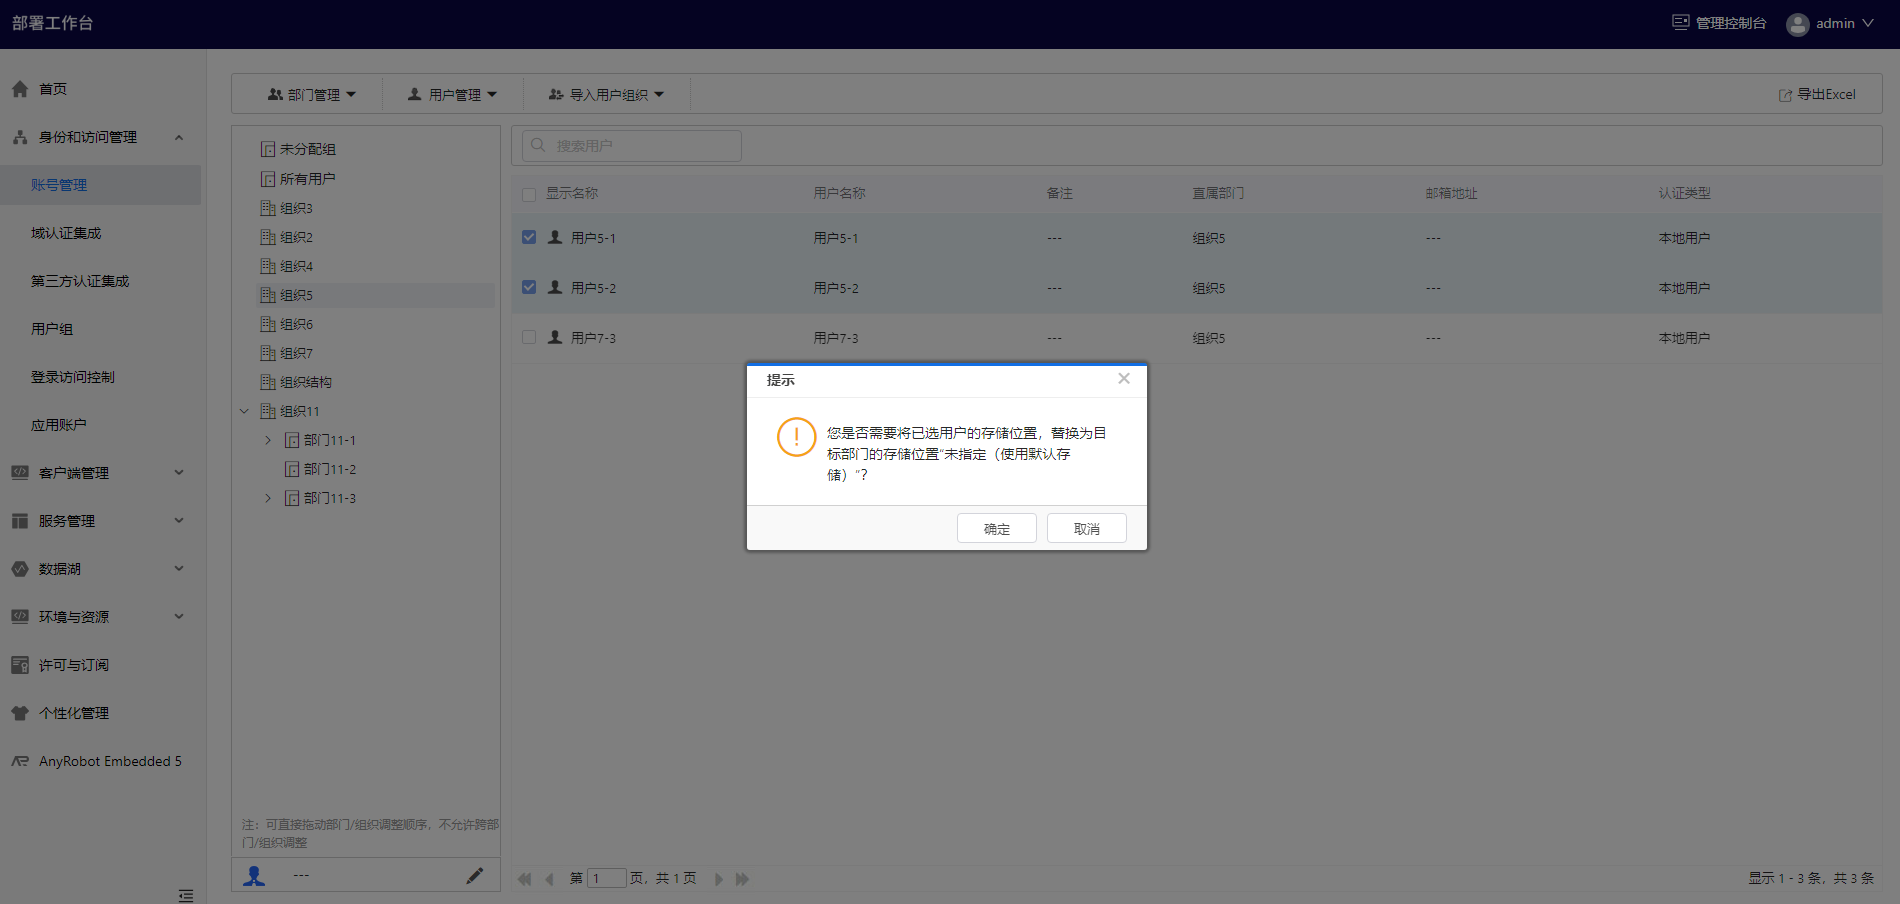Screen dimensions: 1900x904
Task: Click the page number input box
Action: tap(606, 878)
